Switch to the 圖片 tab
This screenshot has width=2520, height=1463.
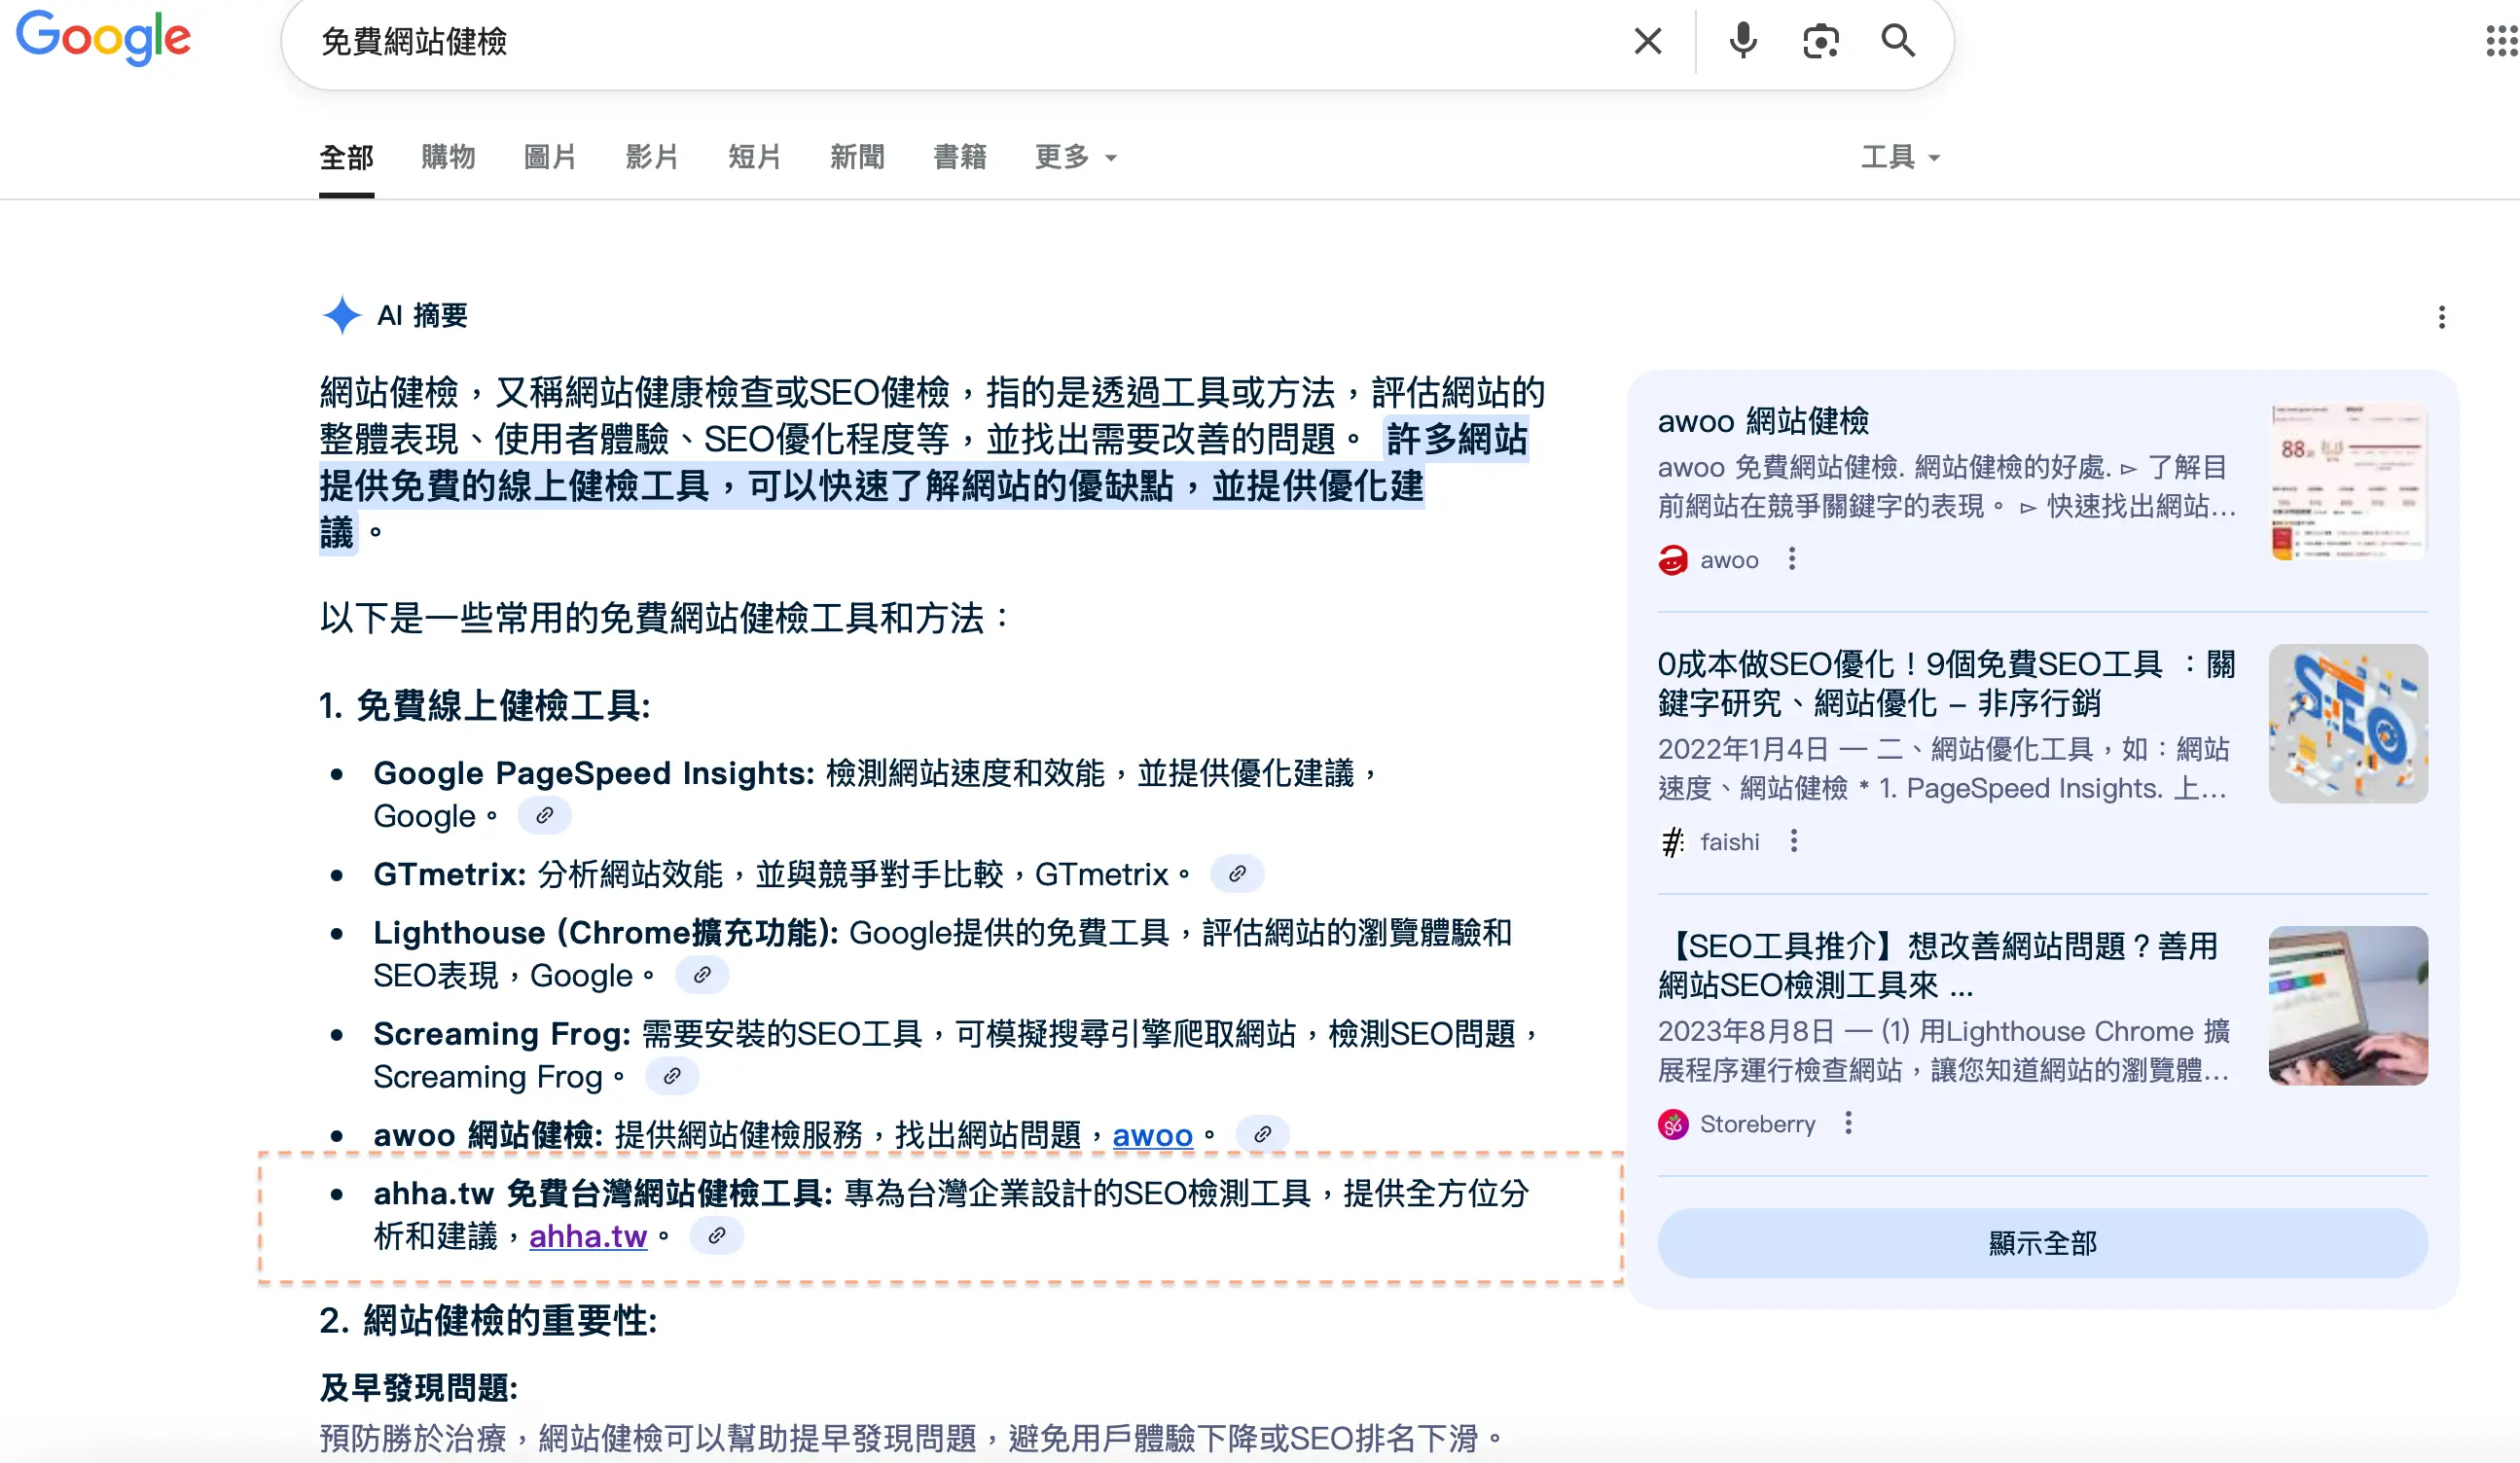(549, 157)
